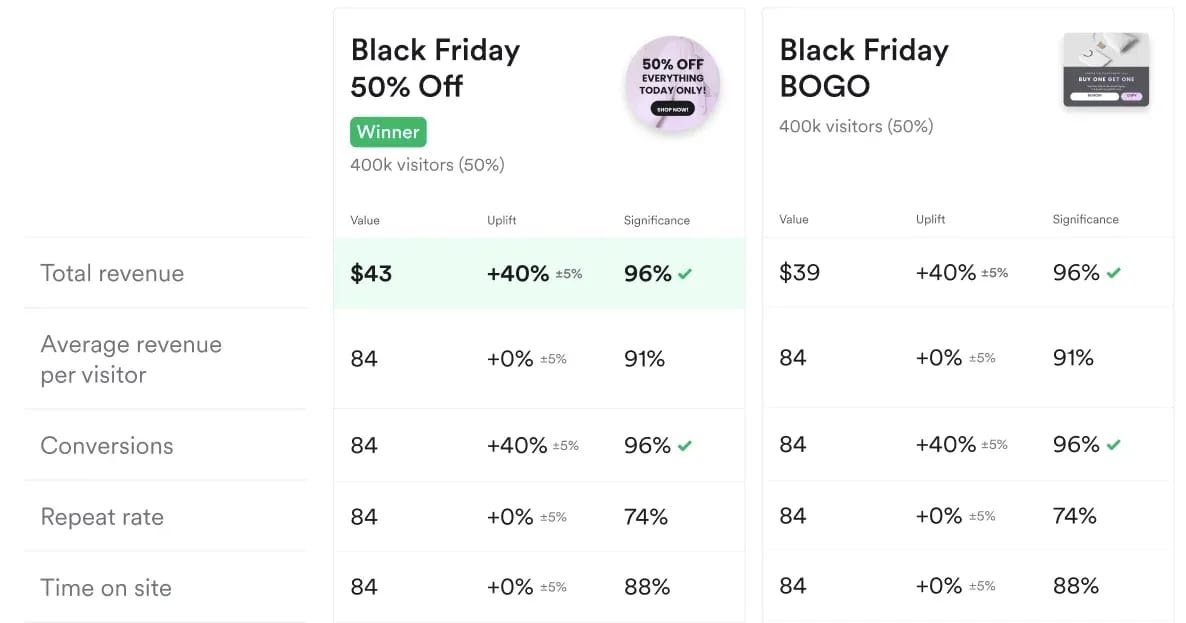Click the green Winner badge
Image resolution: width=1186 pixels, height=623 pixels.
pos(388,132)
